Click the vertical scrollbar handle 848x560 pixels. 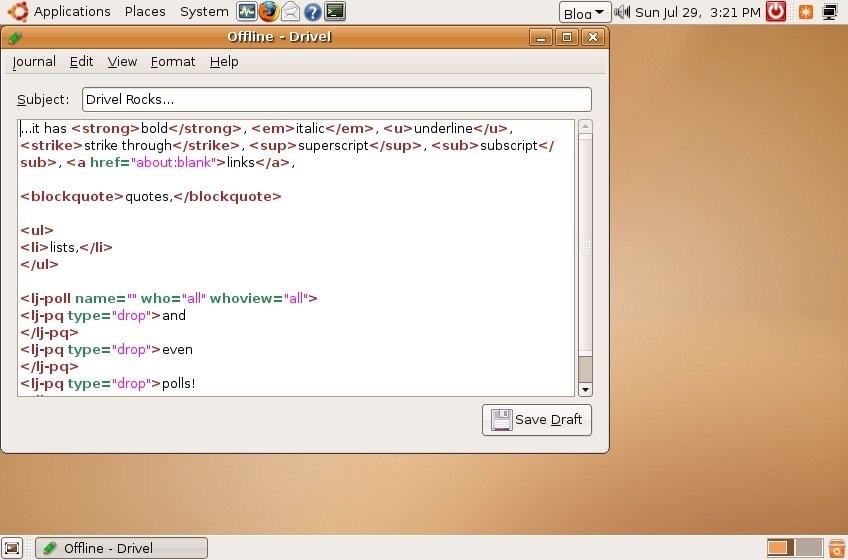[585, 245]
